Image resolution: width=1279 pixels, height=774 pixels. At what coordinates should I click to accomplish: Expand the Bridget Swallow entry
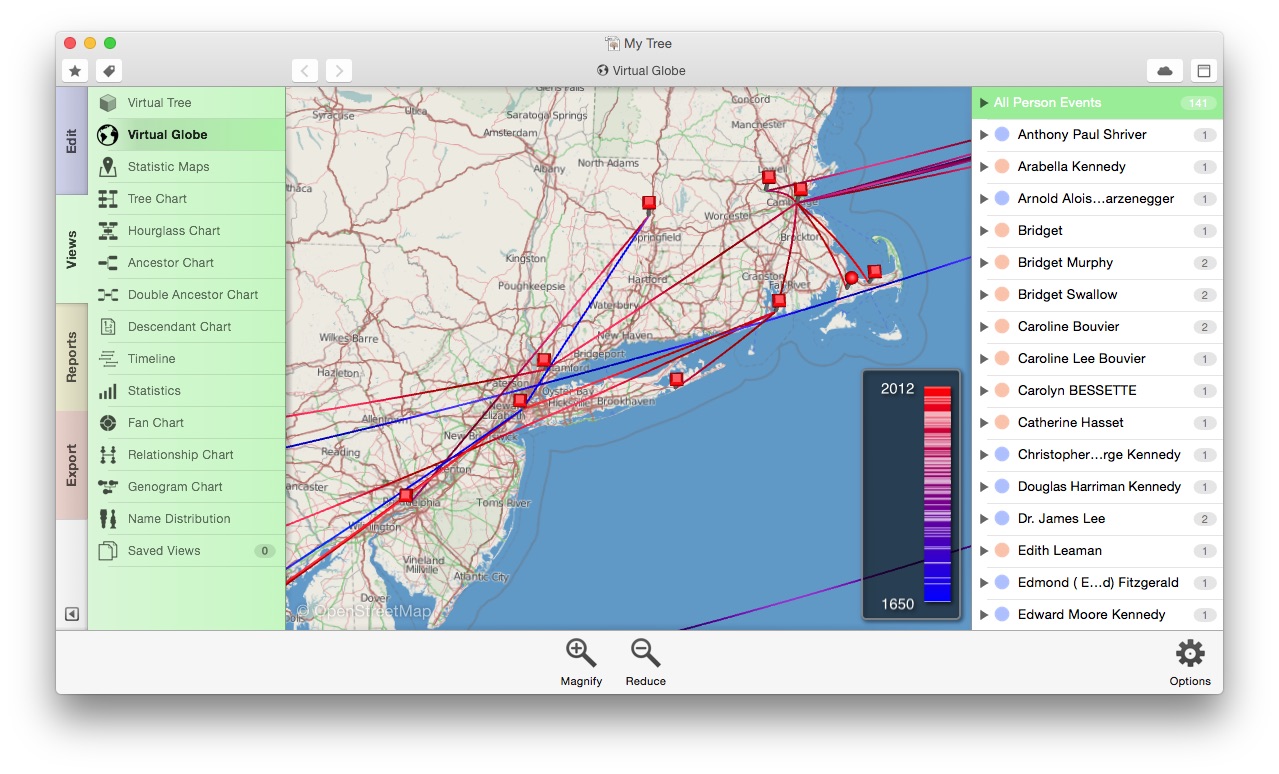click(984, 295)
